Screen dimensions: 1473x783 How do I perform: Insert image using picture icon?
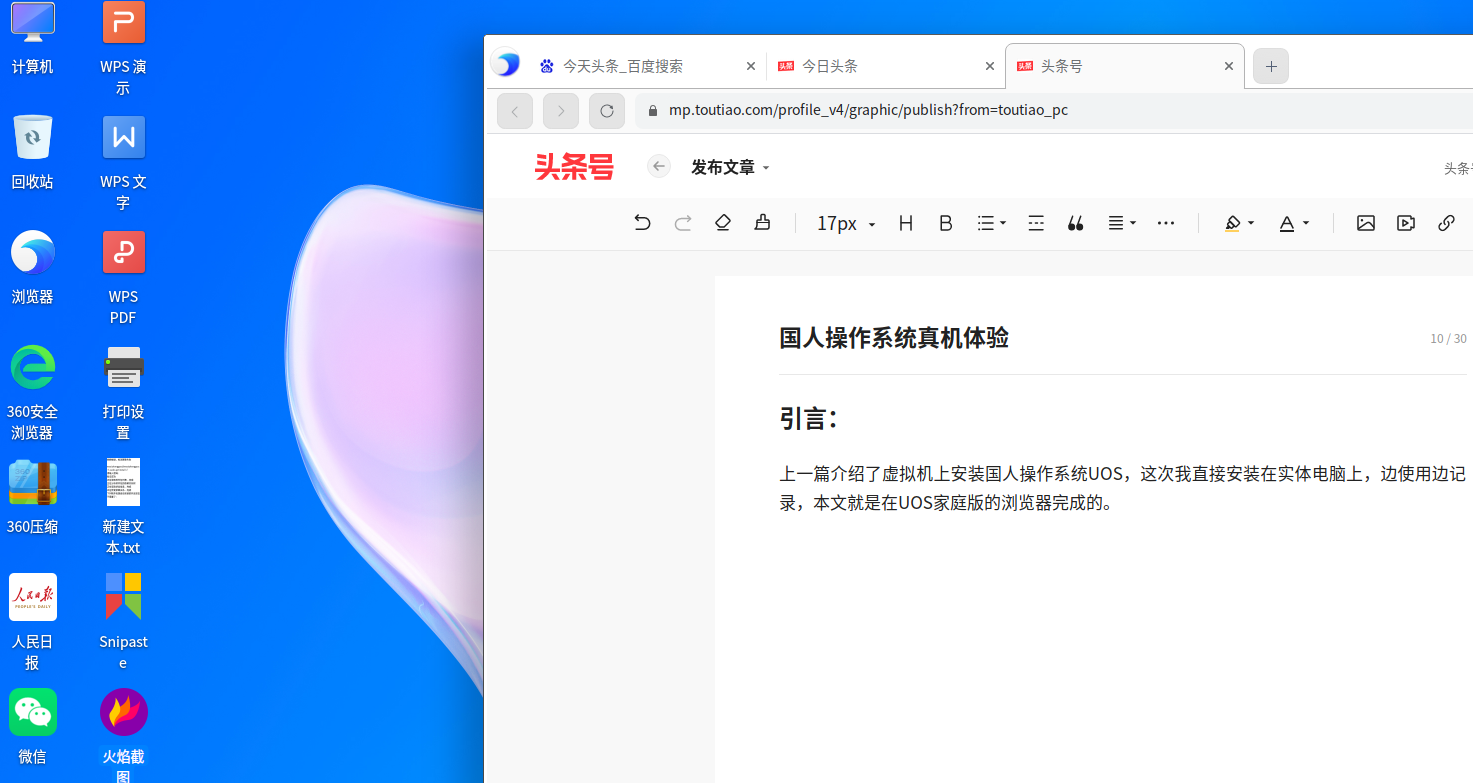coord(1366,223)
